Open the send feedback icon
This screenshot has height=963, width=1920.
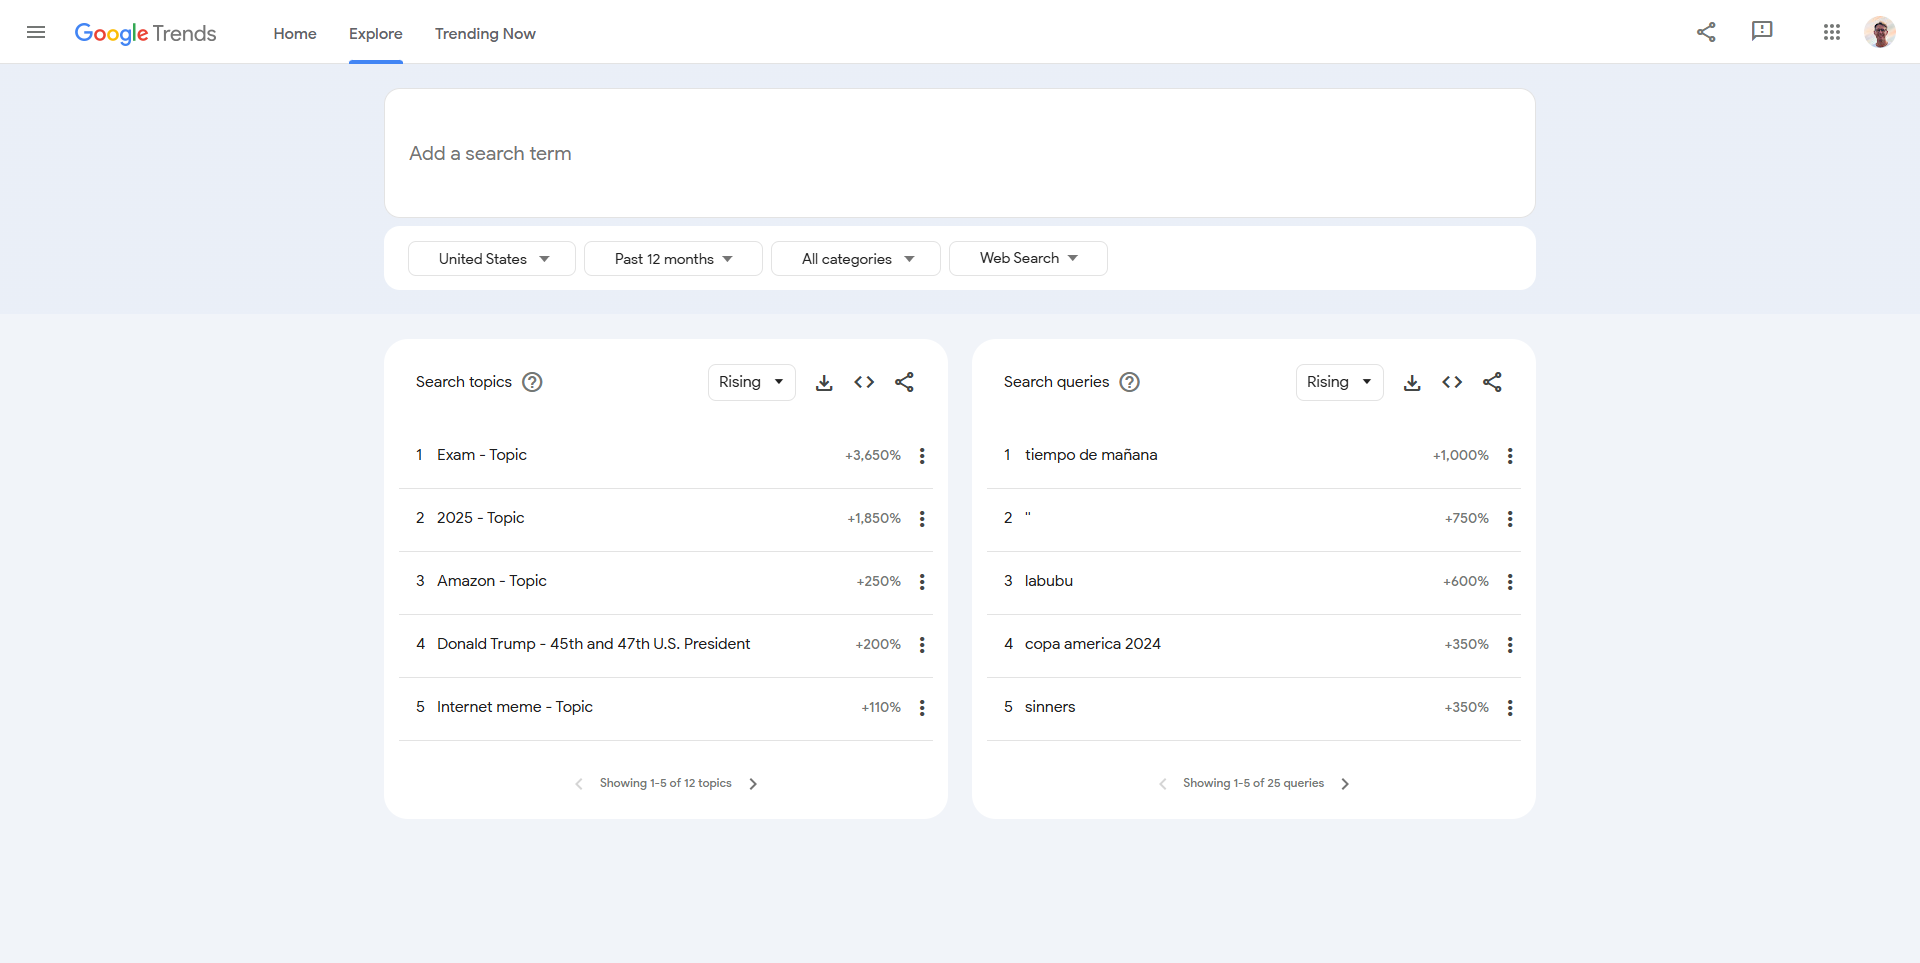pos(1762,32)
